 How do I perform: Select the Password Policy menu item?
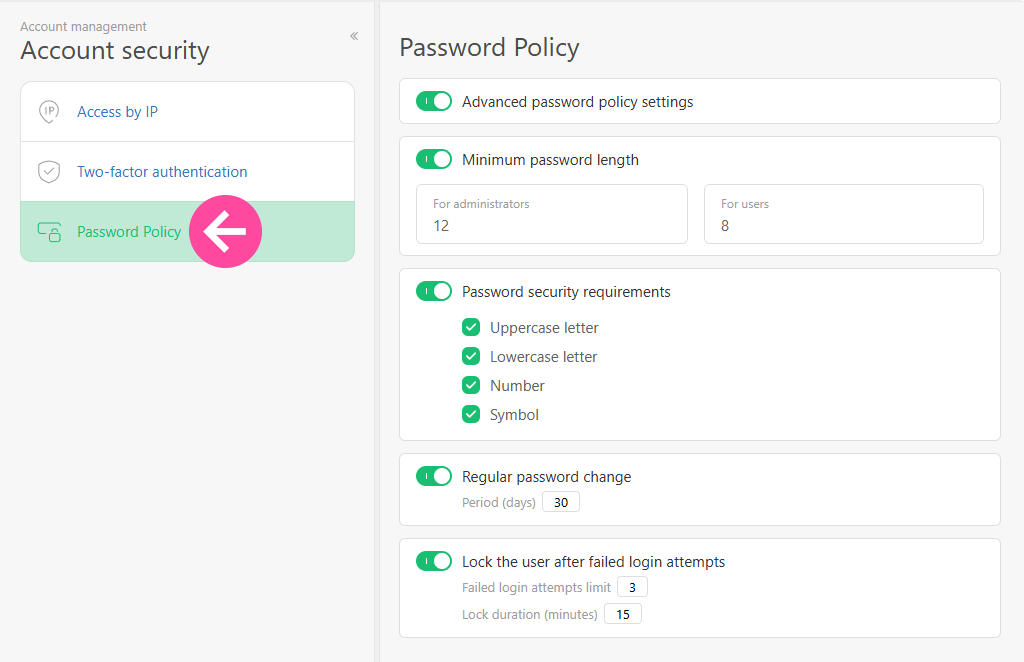tap(129, 232)
